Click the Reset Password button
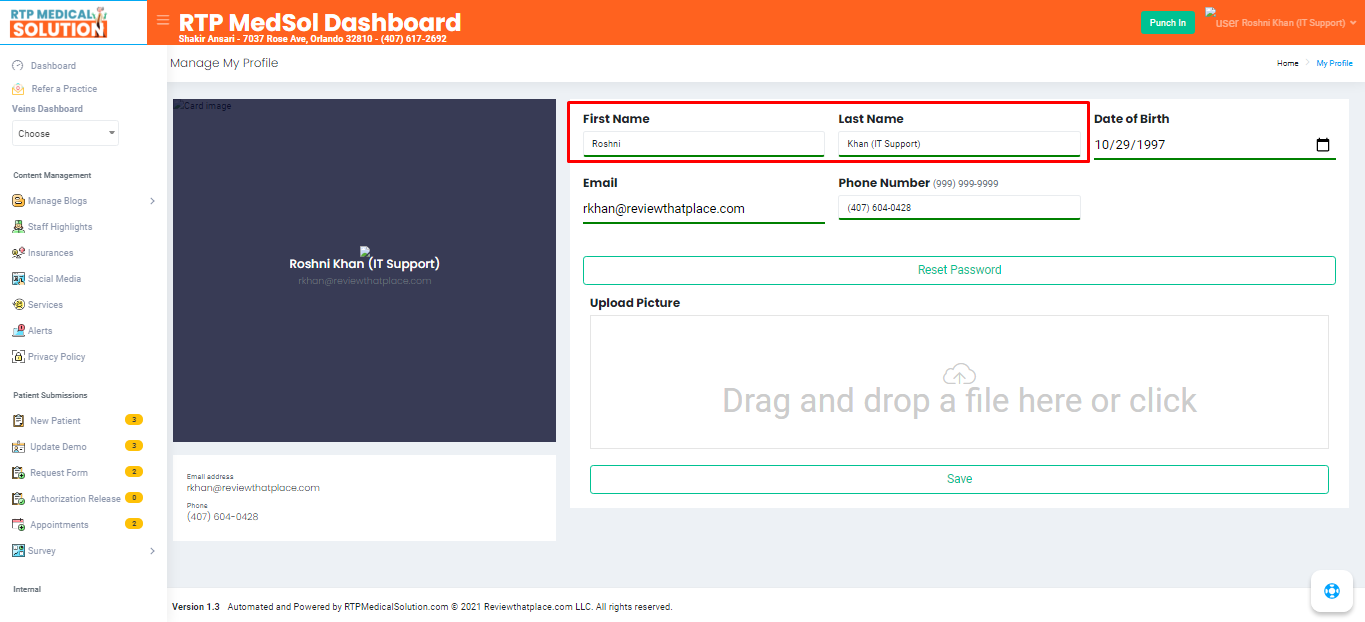1365x622 pixels. click(x=959, y=270)
